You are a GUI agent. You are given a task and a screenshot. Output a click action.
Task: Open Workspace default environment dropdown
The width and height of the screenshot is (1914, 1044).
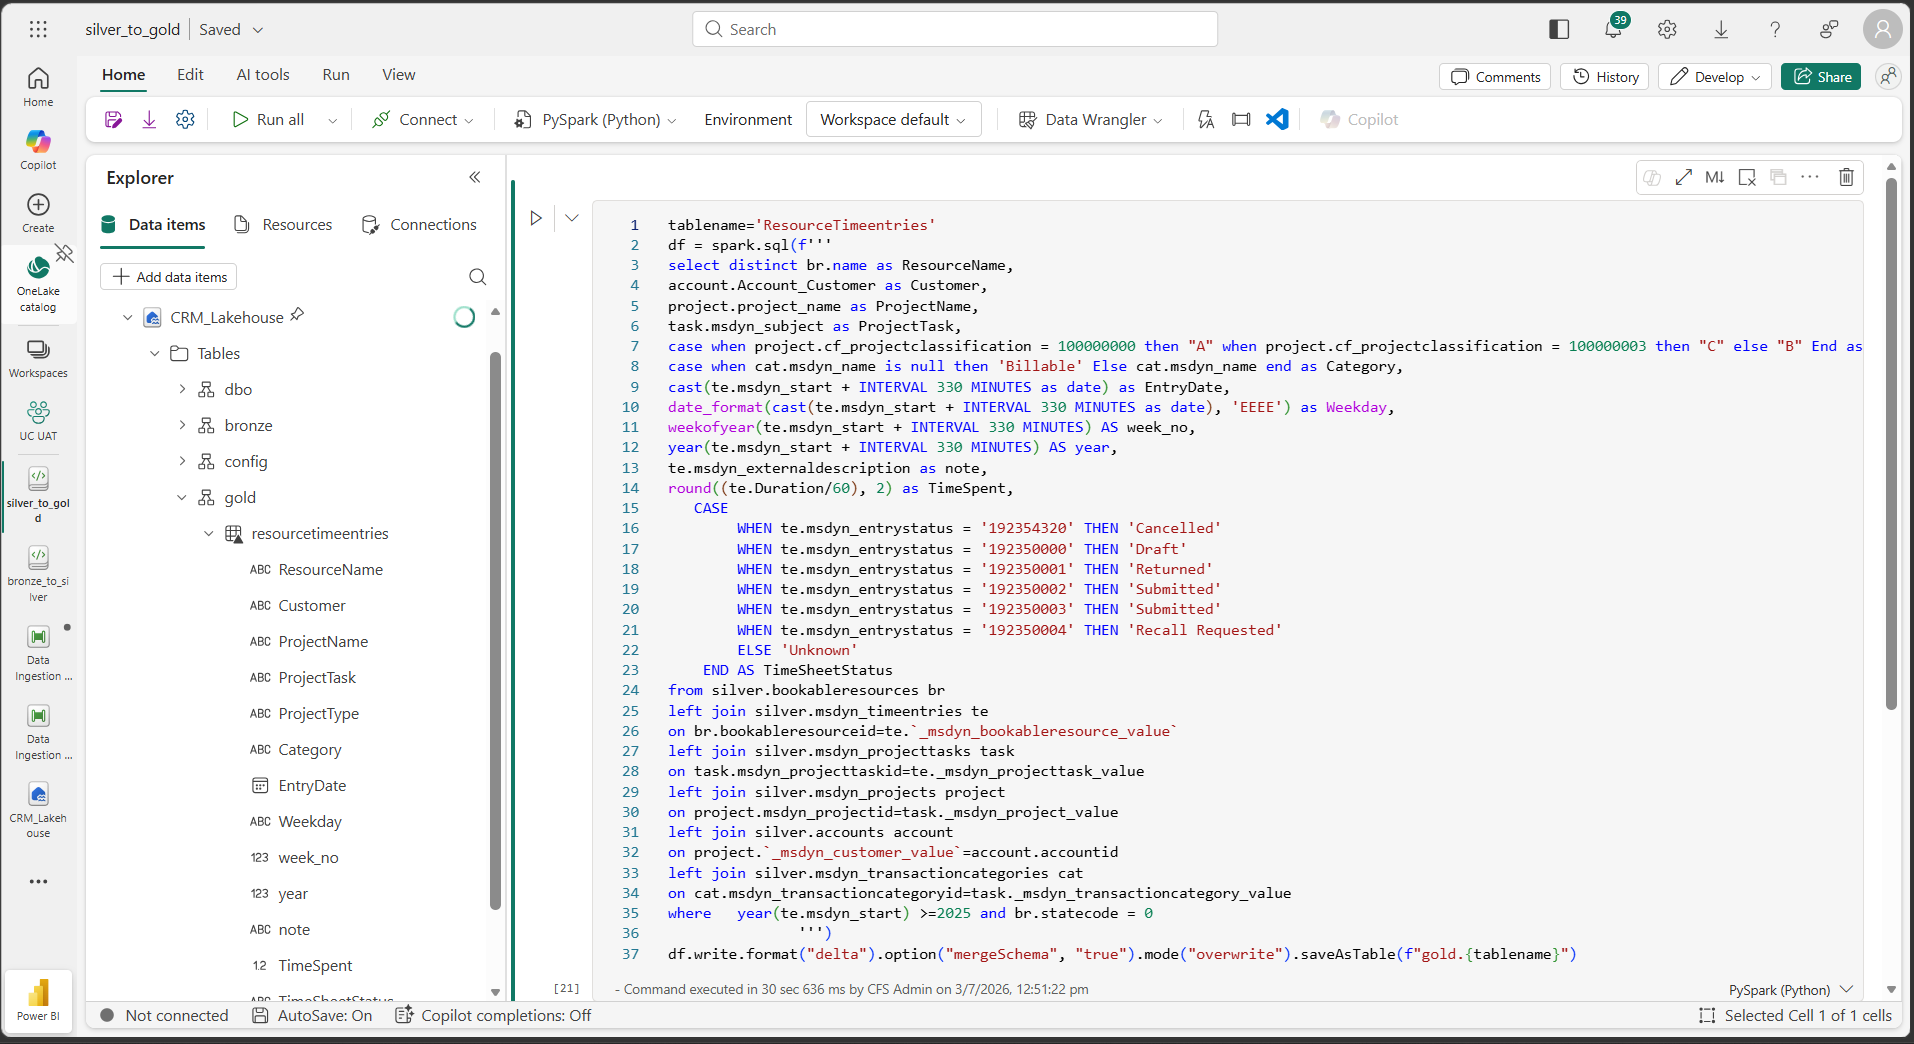893,120
